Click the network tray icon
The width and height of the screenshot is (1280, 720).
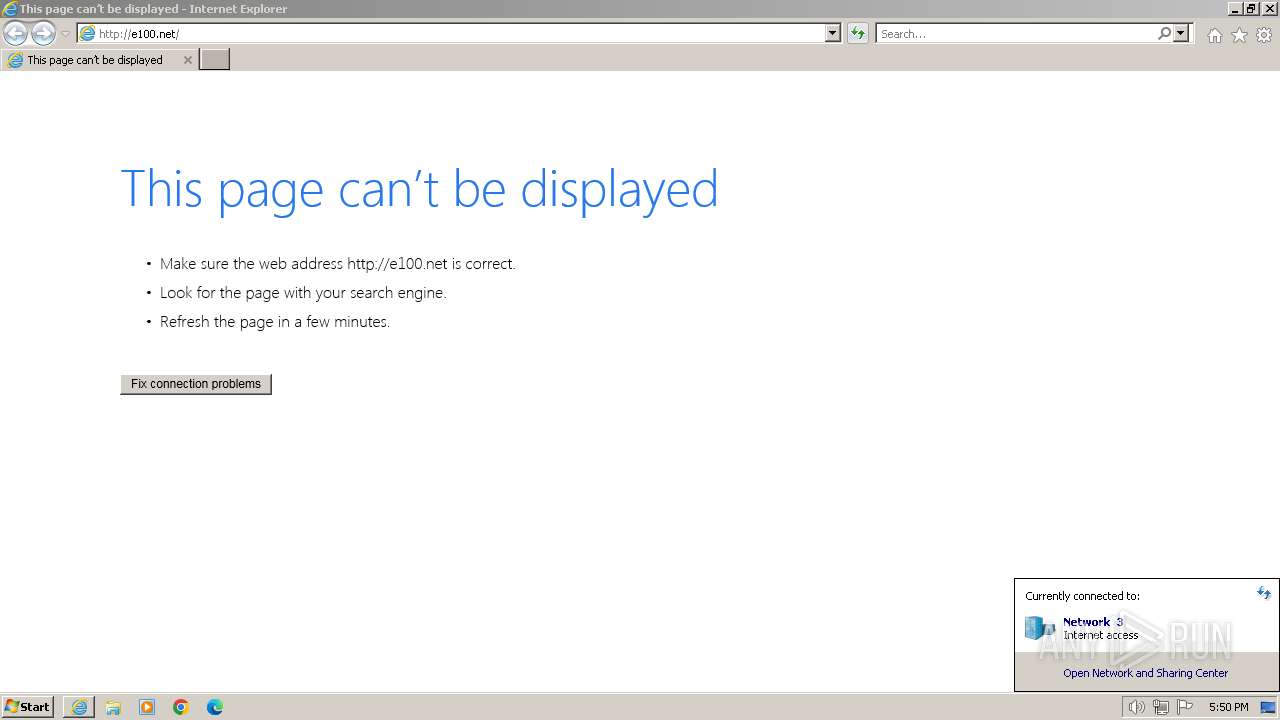click(1160, 707)
